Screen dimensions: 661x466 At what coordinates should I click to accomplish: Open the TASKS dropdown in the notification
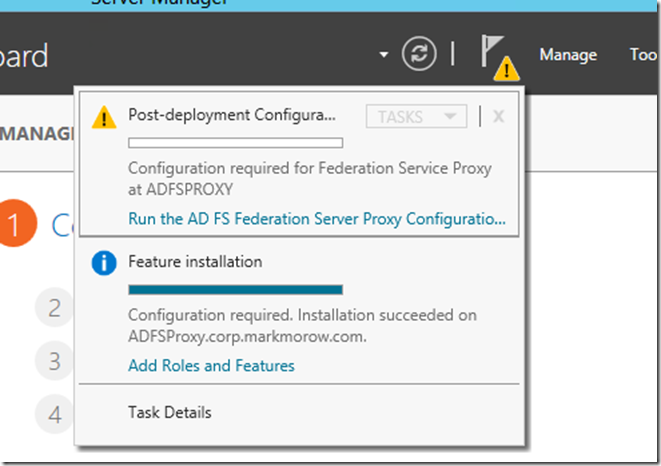pyautogui.click(x=416, y=117)
